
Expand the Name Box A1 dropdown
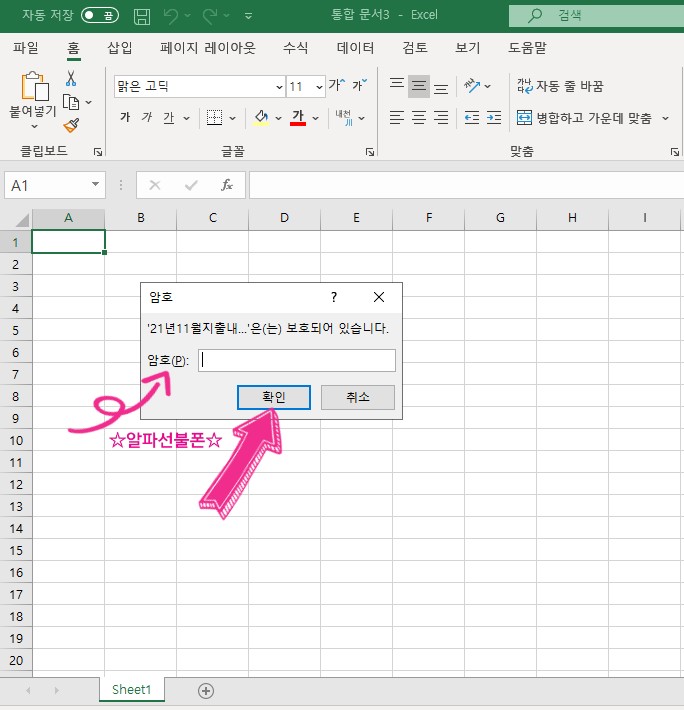click(95, 184)
